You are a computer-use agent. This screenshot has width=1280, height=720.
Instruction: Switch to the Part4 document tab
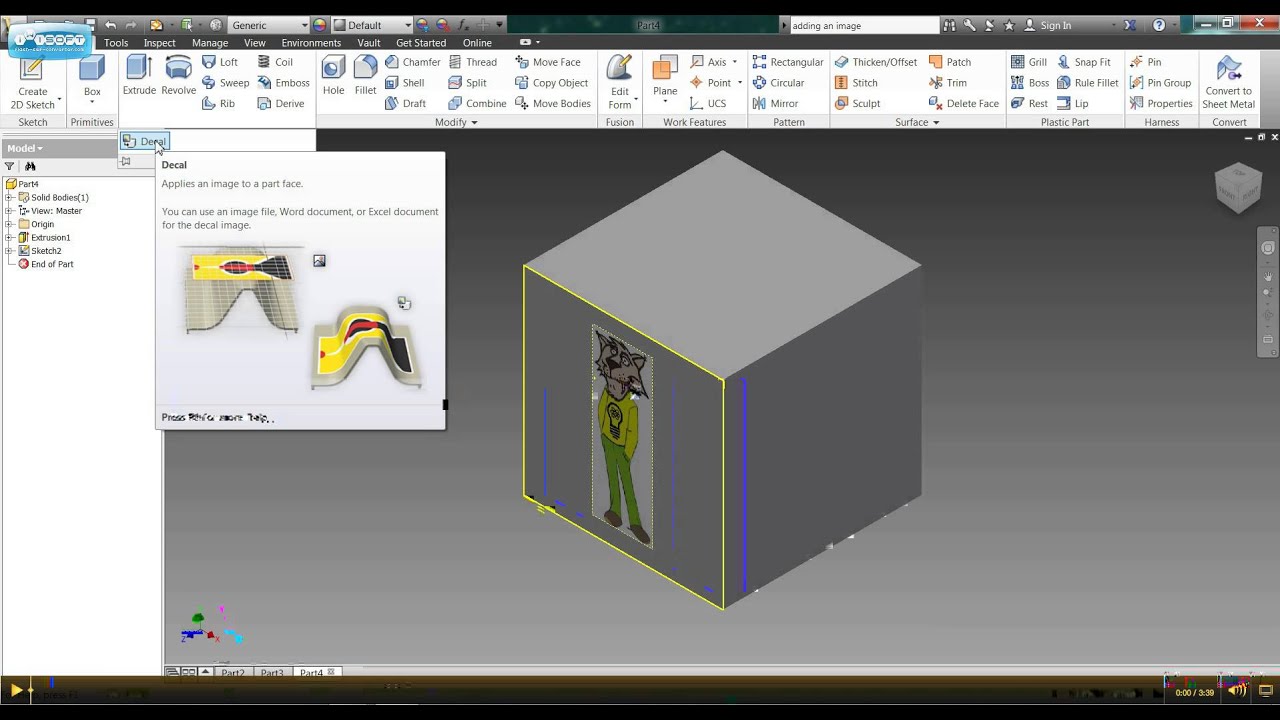point(317,673)
